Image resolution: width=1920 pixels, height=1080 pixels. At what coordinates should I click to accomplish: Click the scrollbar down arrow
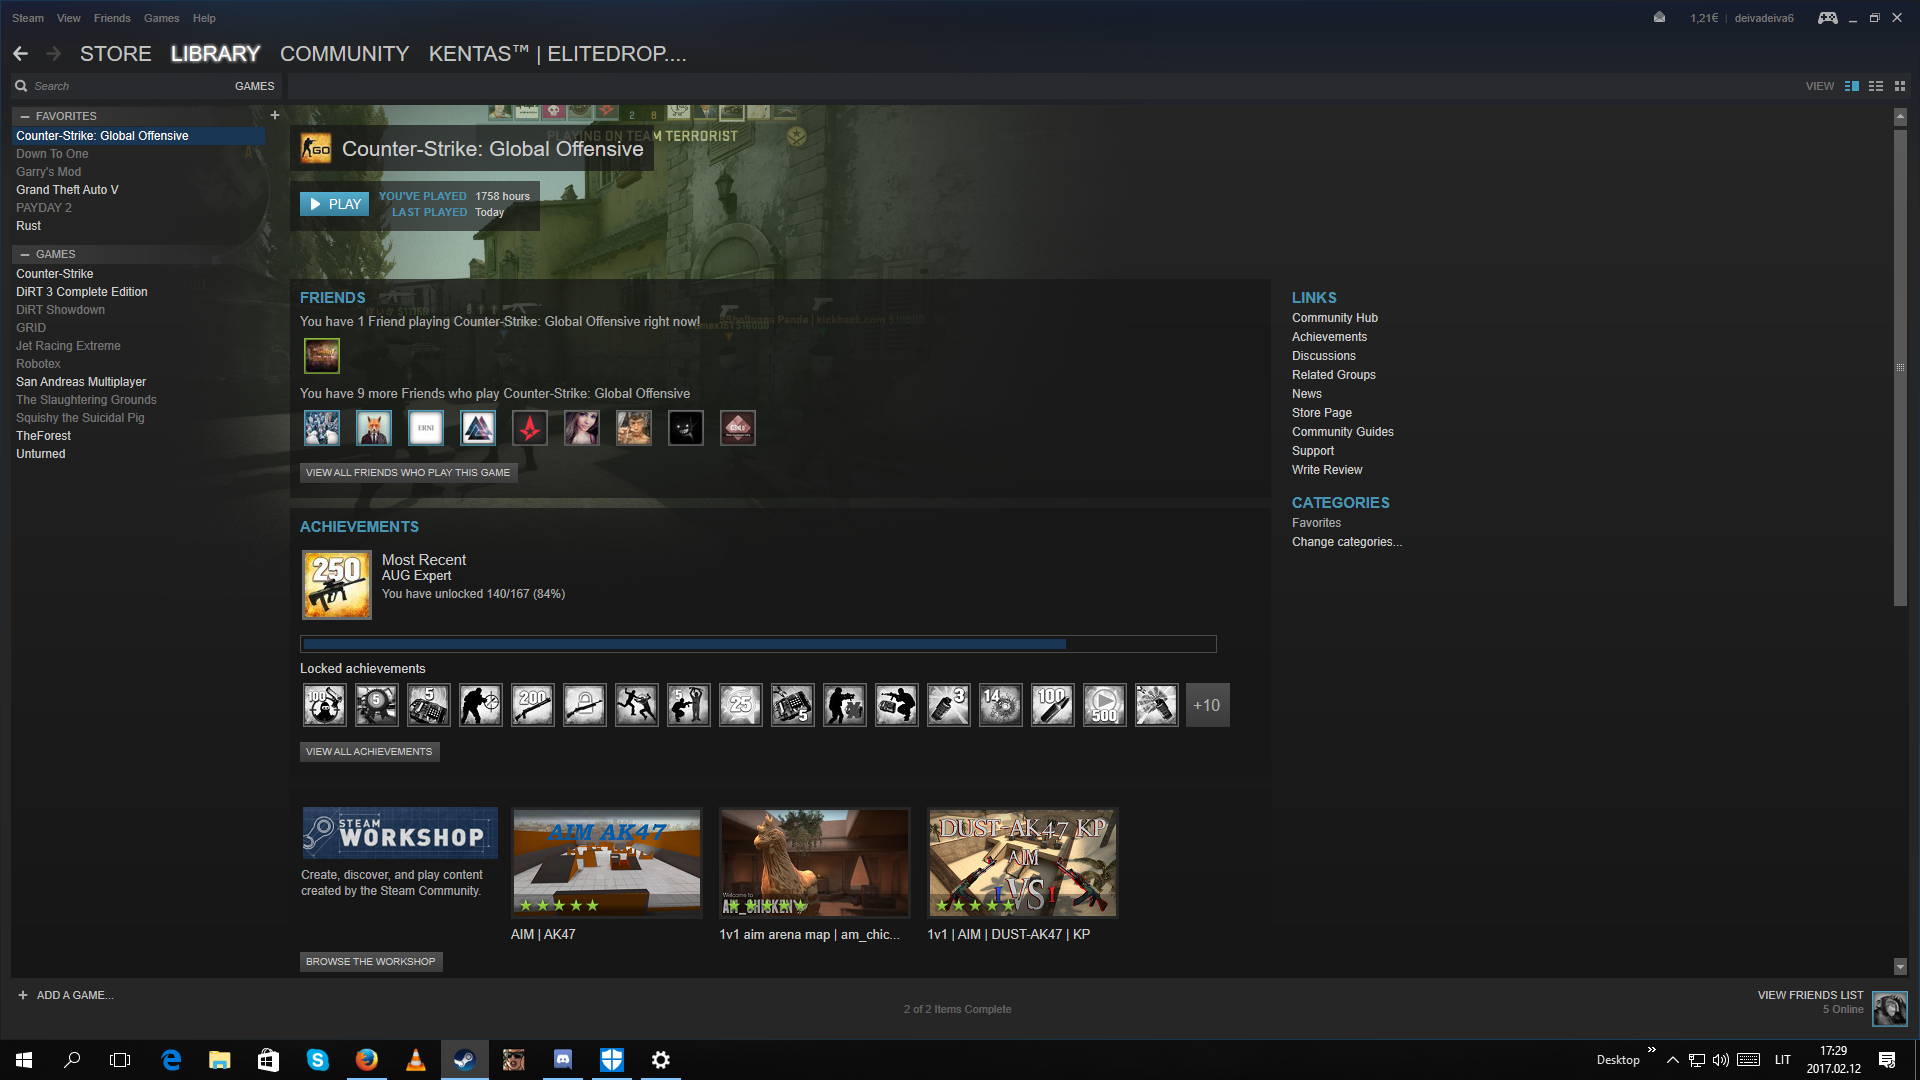click(x=1900, y=967)
